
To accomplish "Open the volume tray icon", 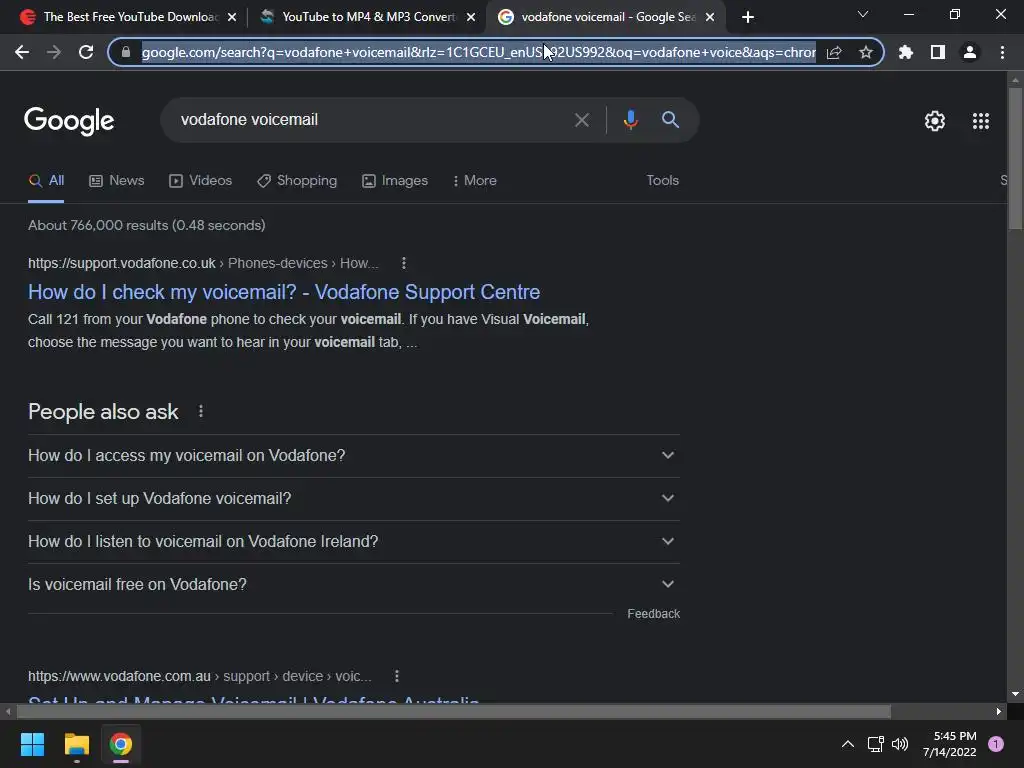I will (x=900, y=744).
